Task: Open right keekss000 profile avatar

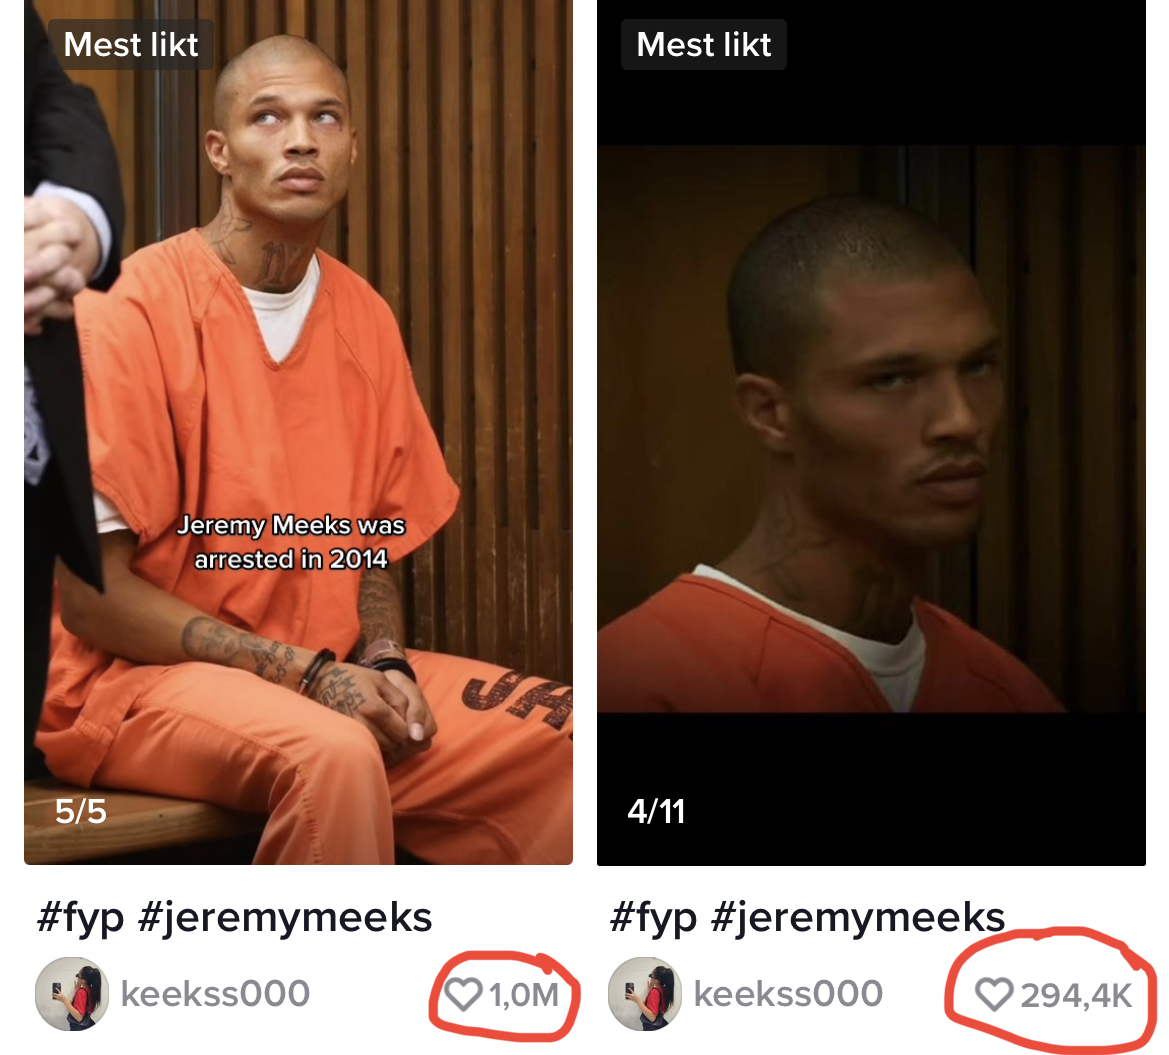Action: click(x=645, y=994)
